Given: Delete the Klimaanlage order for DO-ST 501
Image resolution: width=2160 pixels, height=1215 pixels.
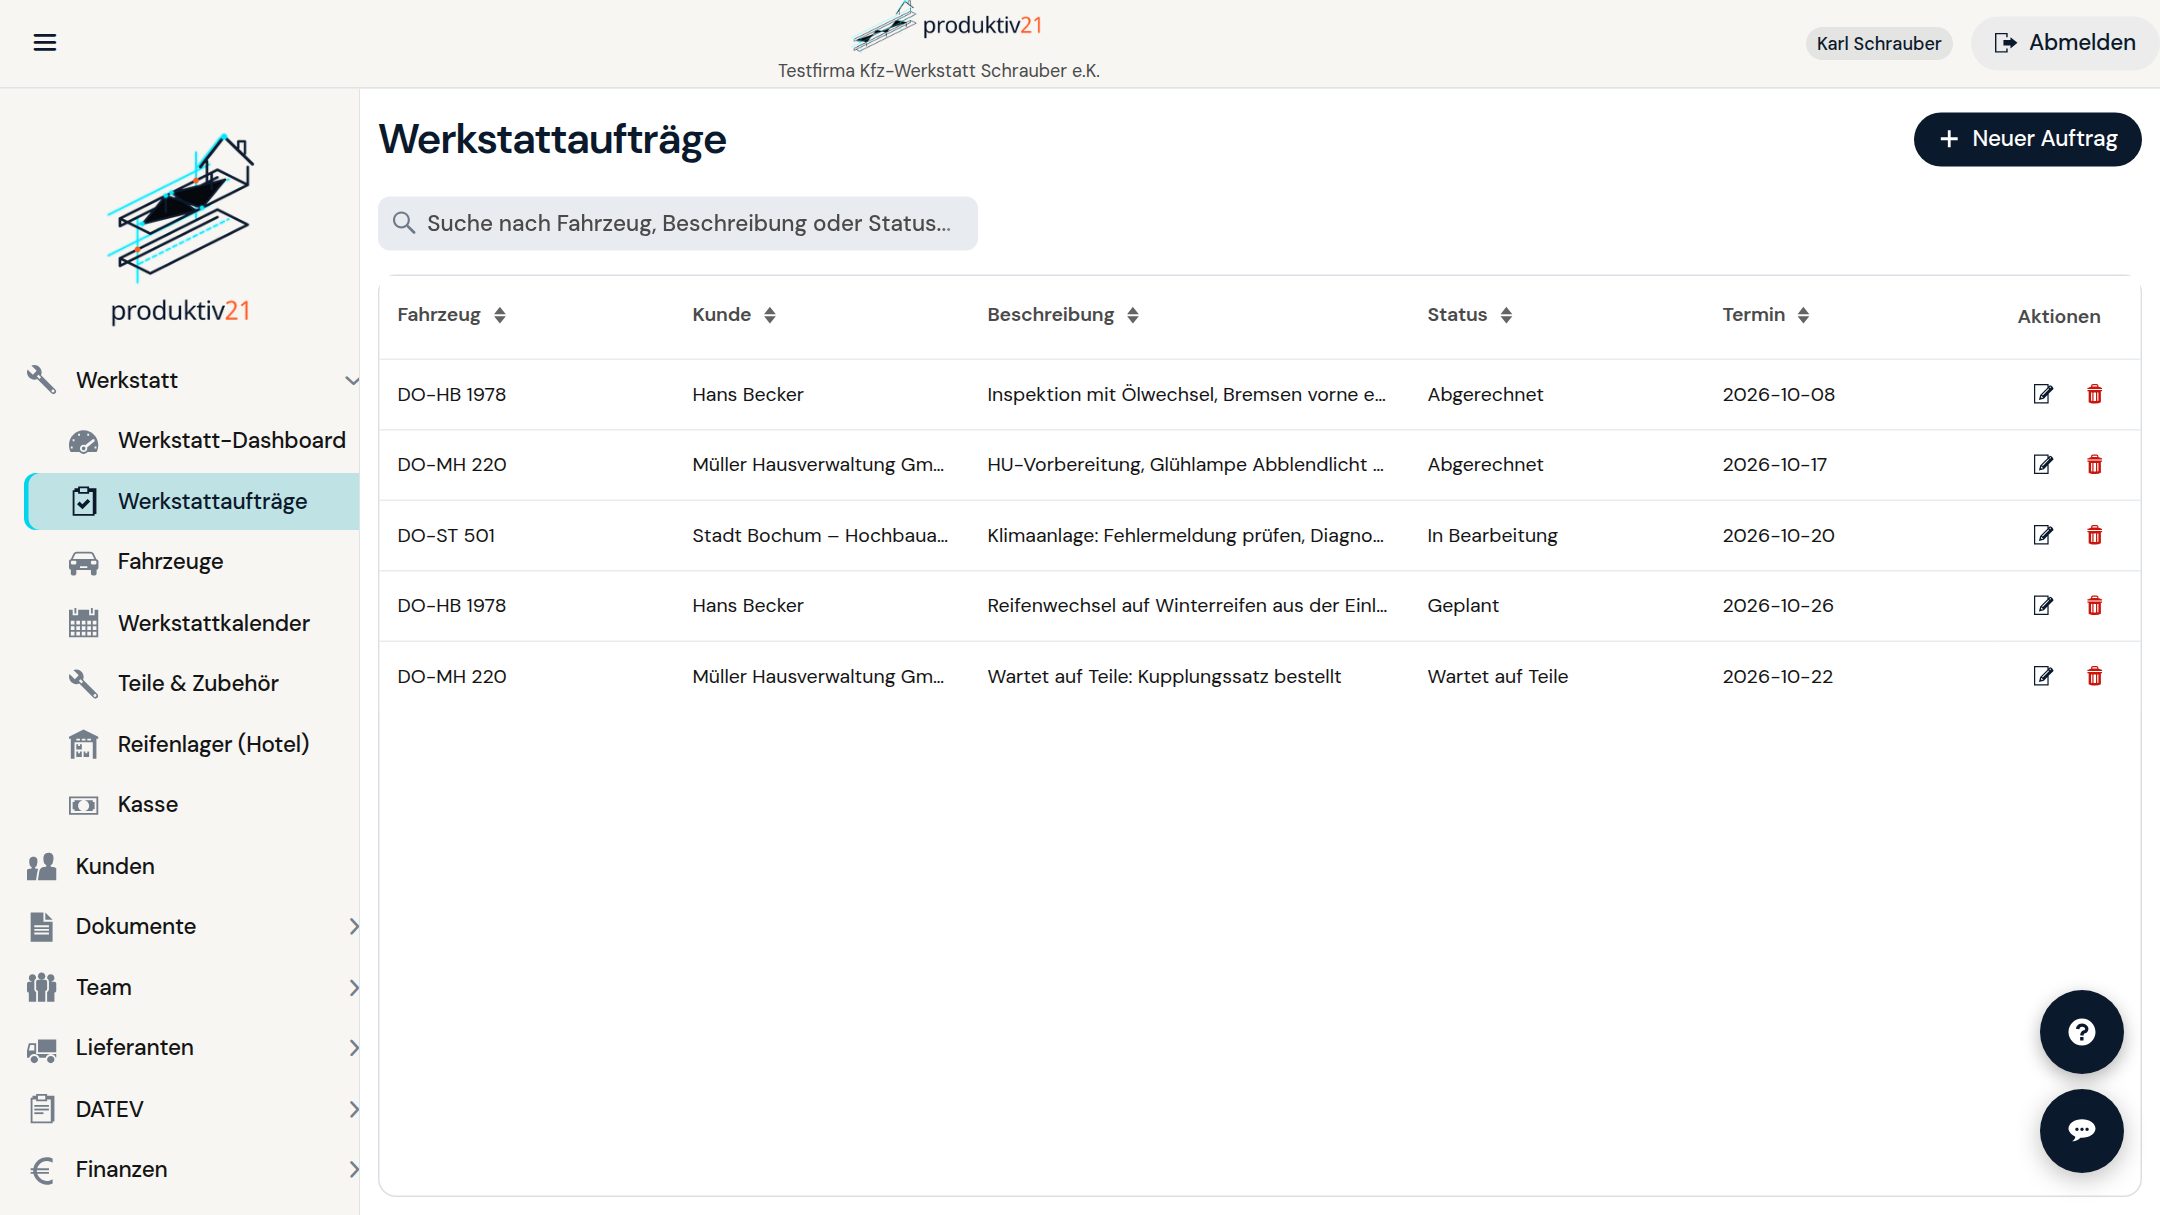Looking at the screenshot, I should coord(2094,535).
